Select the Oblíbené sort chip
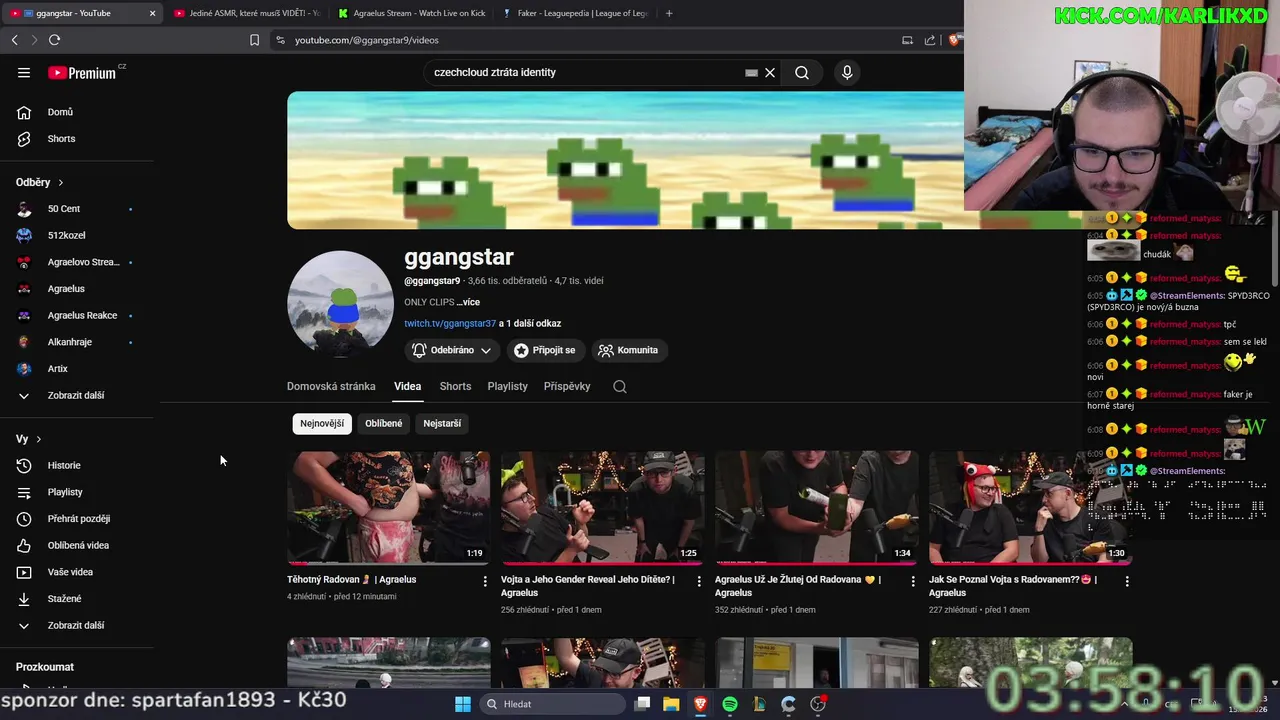This screenshot has width=1280, height=720. point(384,423)
